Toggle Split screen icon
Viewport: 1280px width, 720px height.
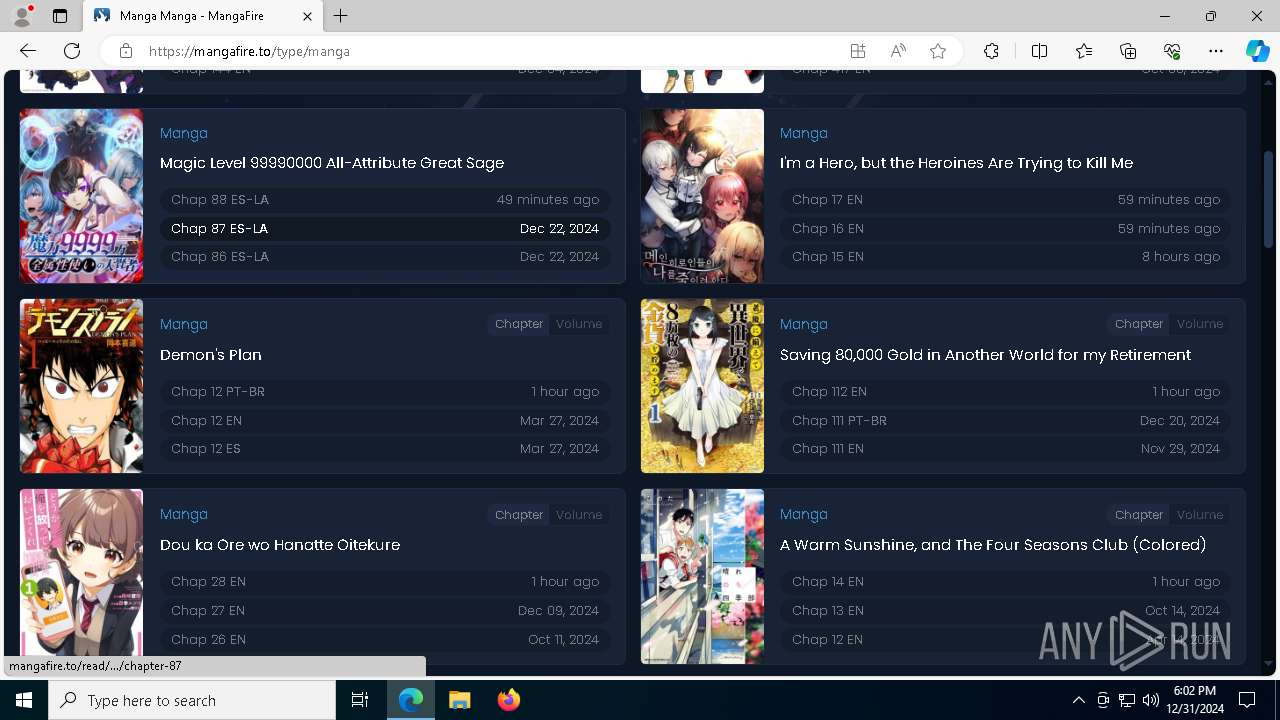tap(1039, 51)
